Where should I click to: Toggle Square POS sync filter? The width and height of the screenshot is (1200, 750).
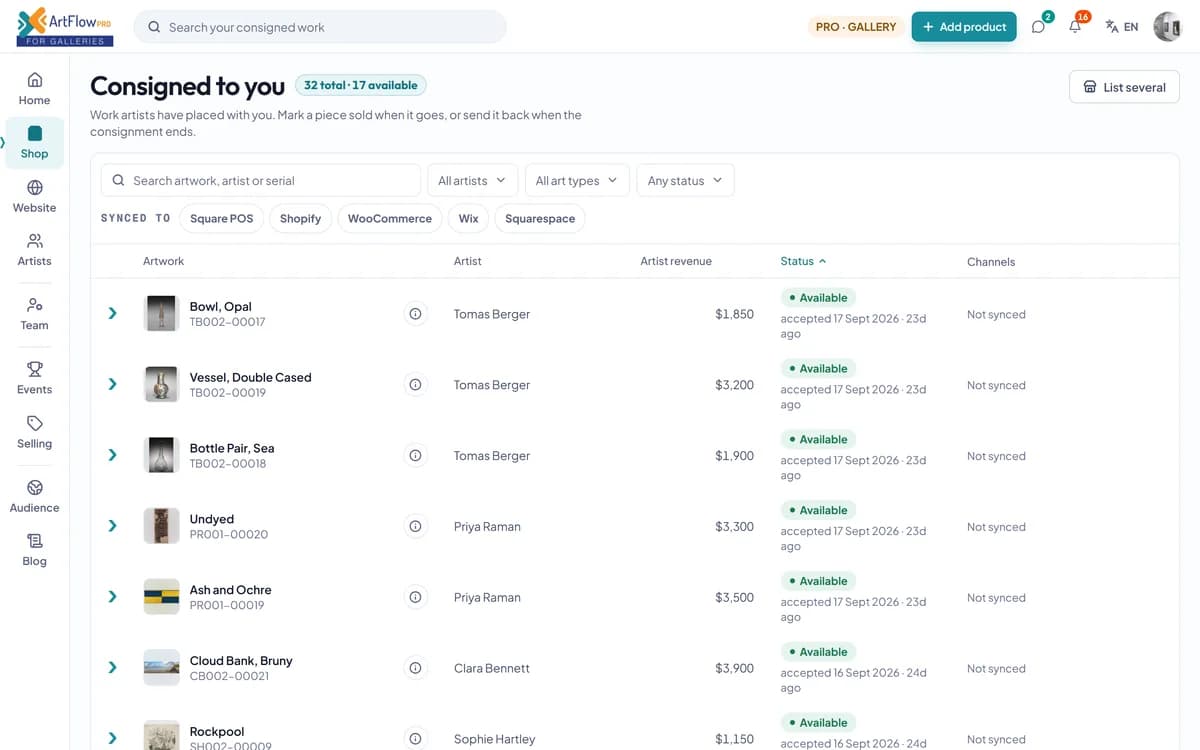click(x=222, y=218)
